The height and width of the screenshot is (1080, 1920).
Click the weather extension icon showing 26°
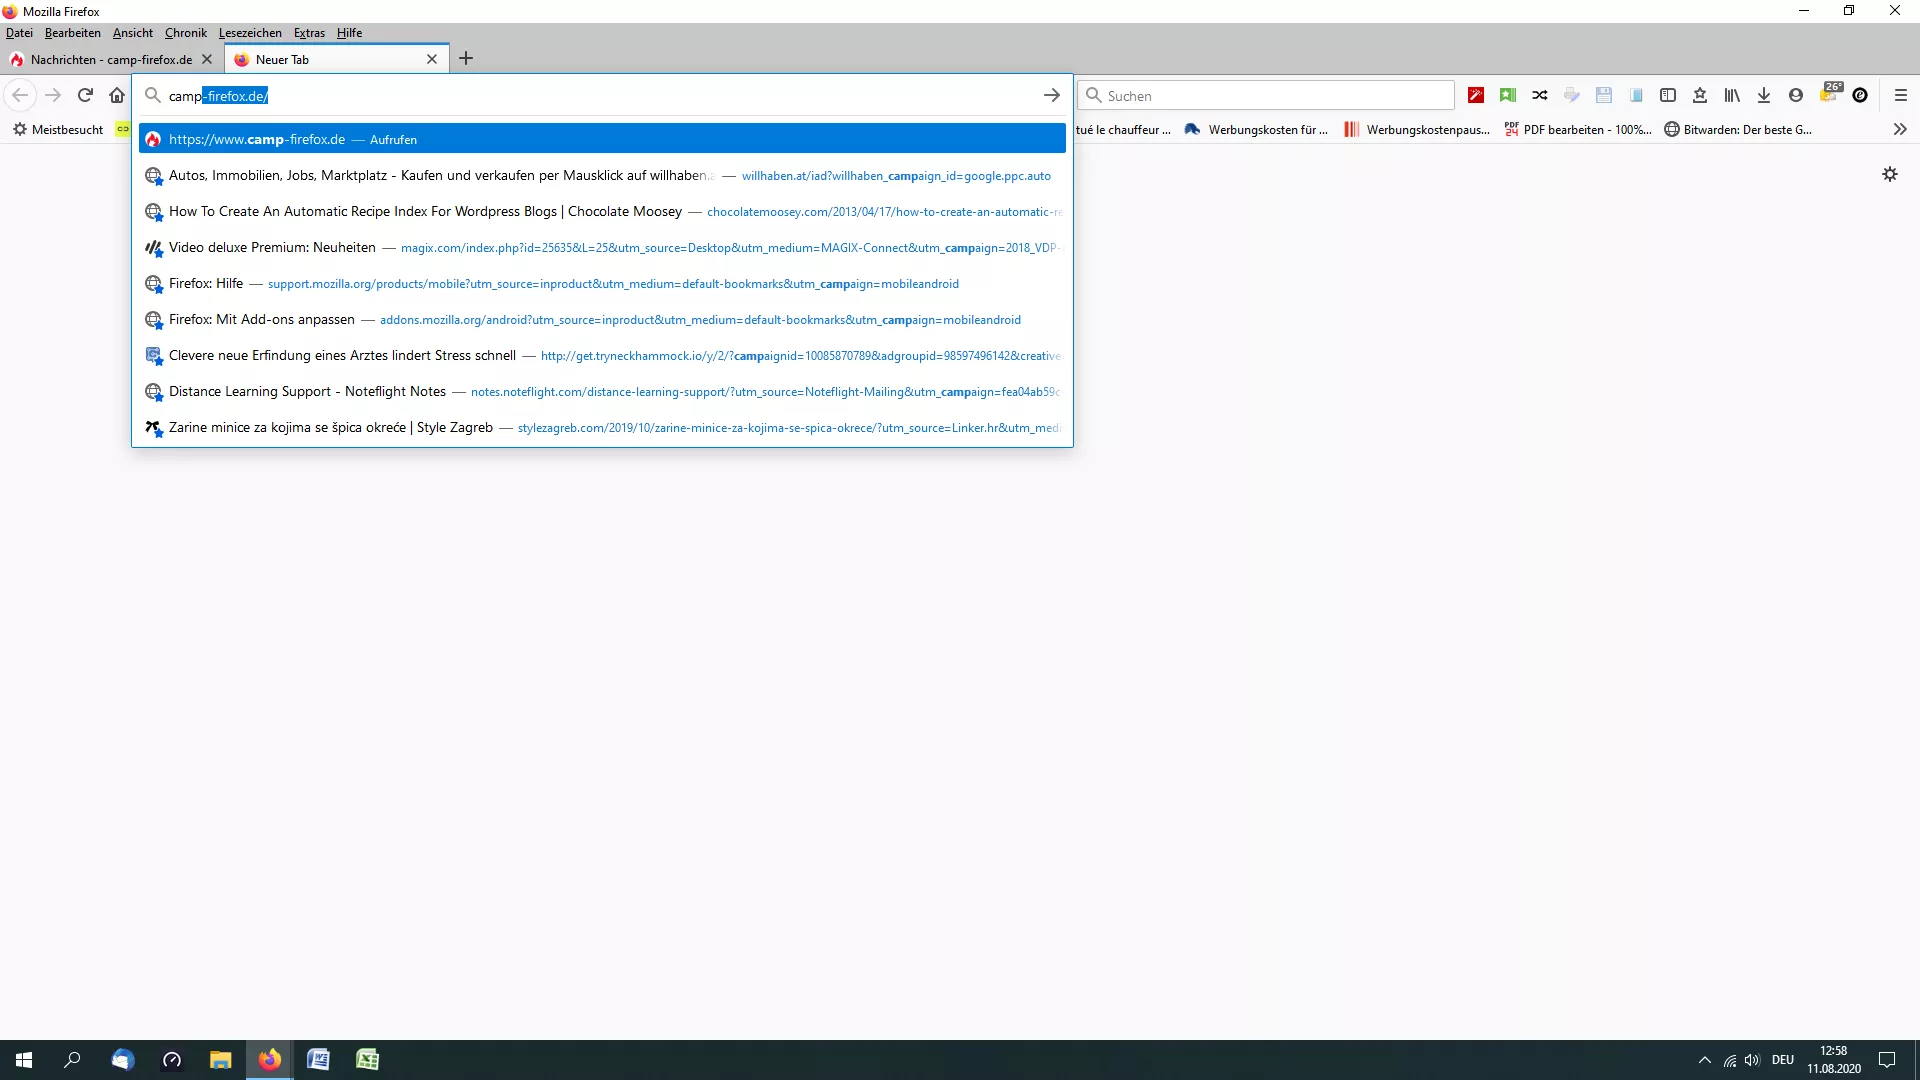(x=1829, y=93)
